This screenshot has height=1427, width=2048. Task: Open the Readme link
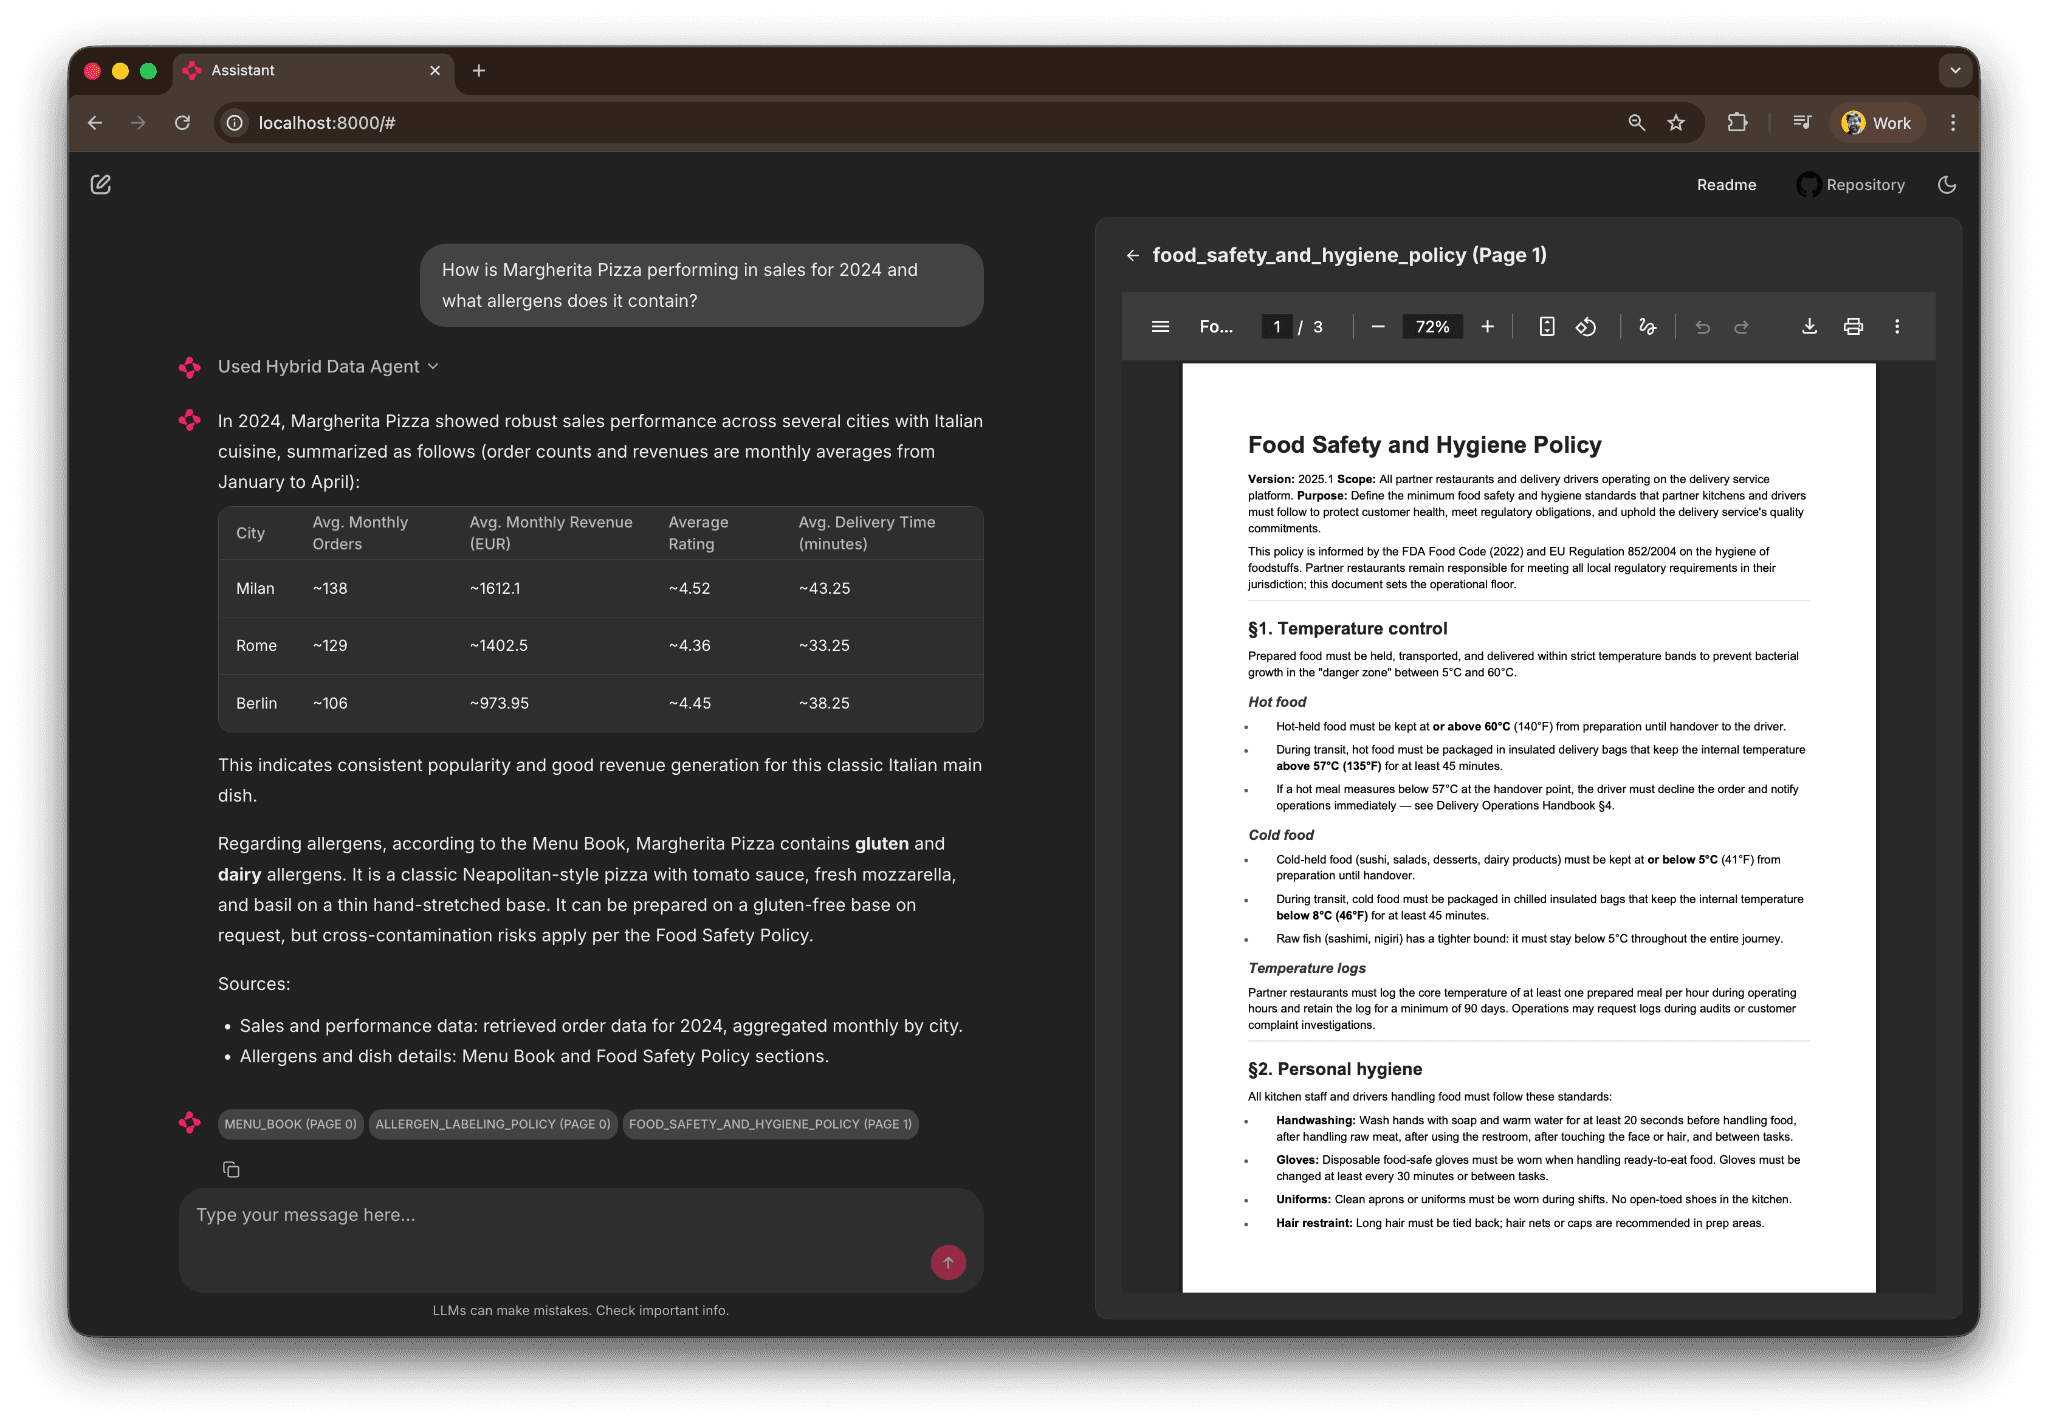pos(1726,184)
